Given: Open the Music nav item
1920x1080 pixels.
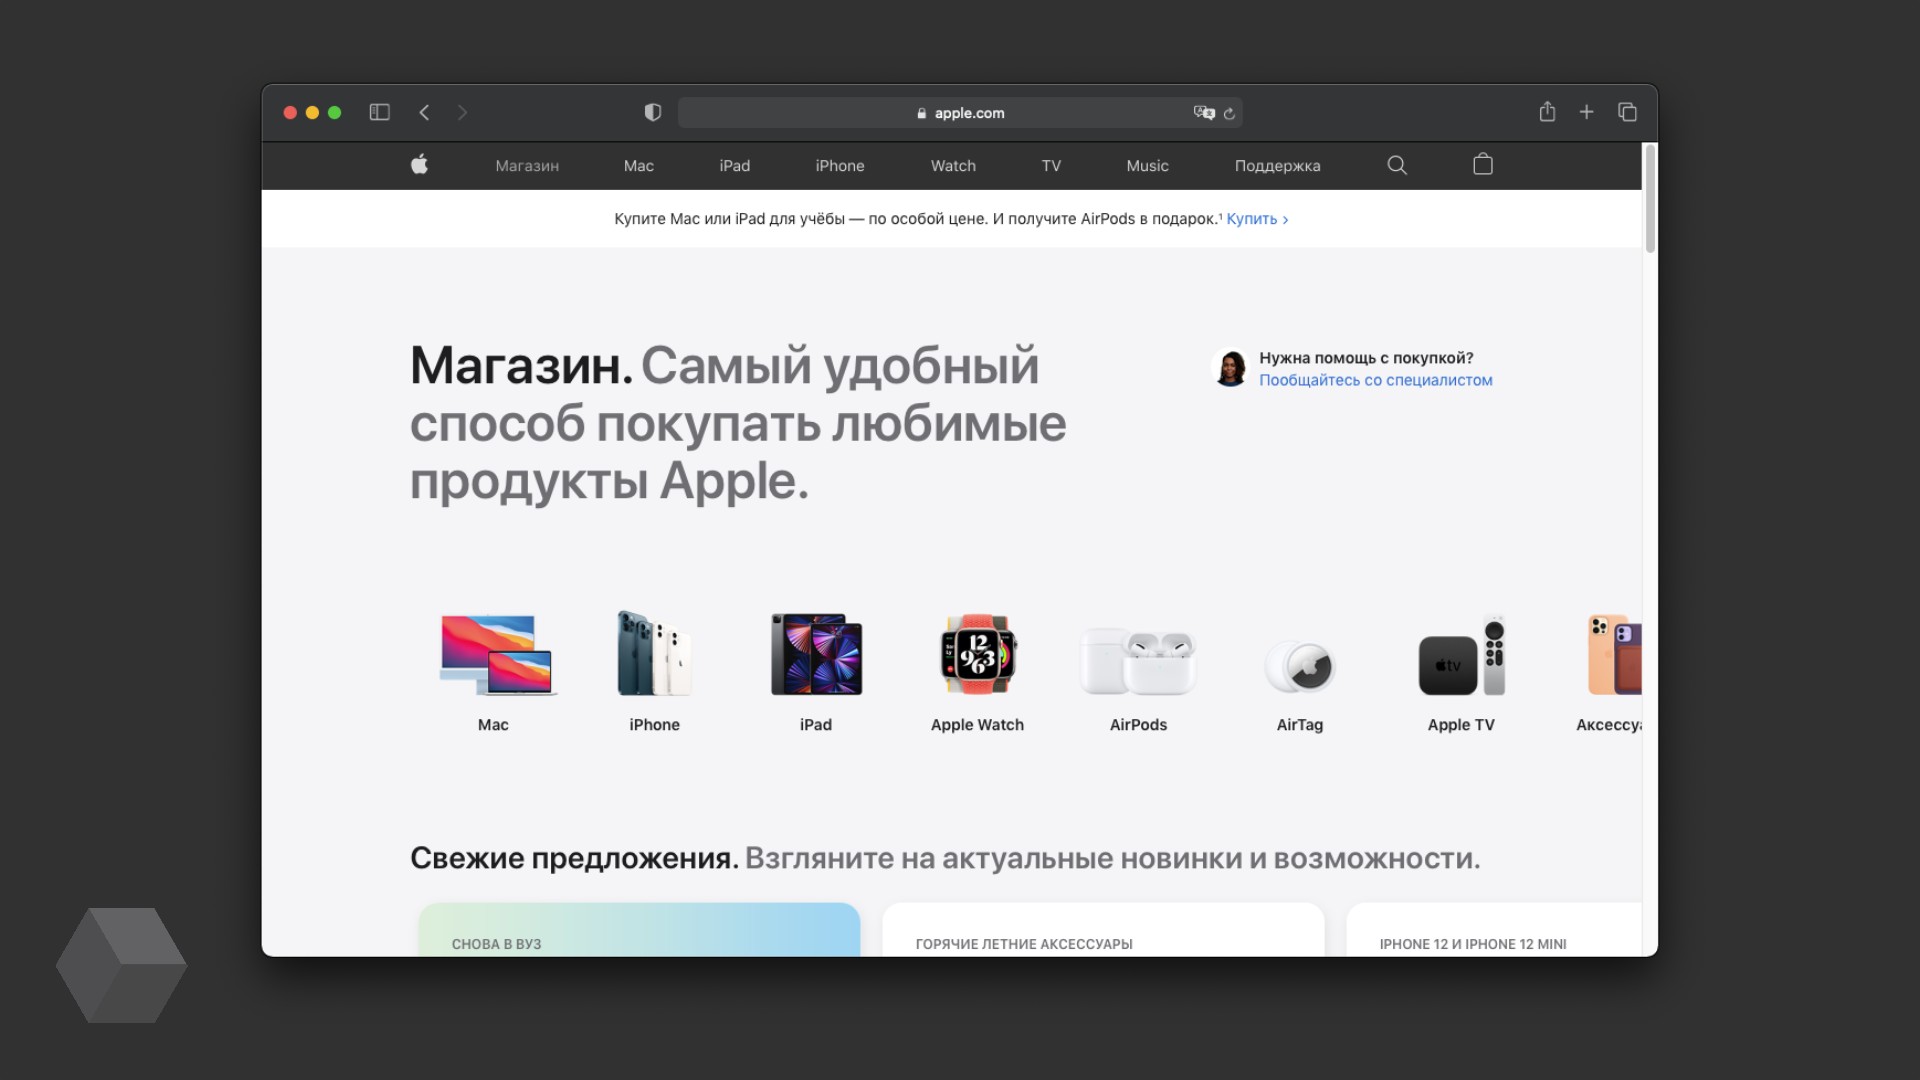Looking at the screenshot, I should click(1147, 166).
